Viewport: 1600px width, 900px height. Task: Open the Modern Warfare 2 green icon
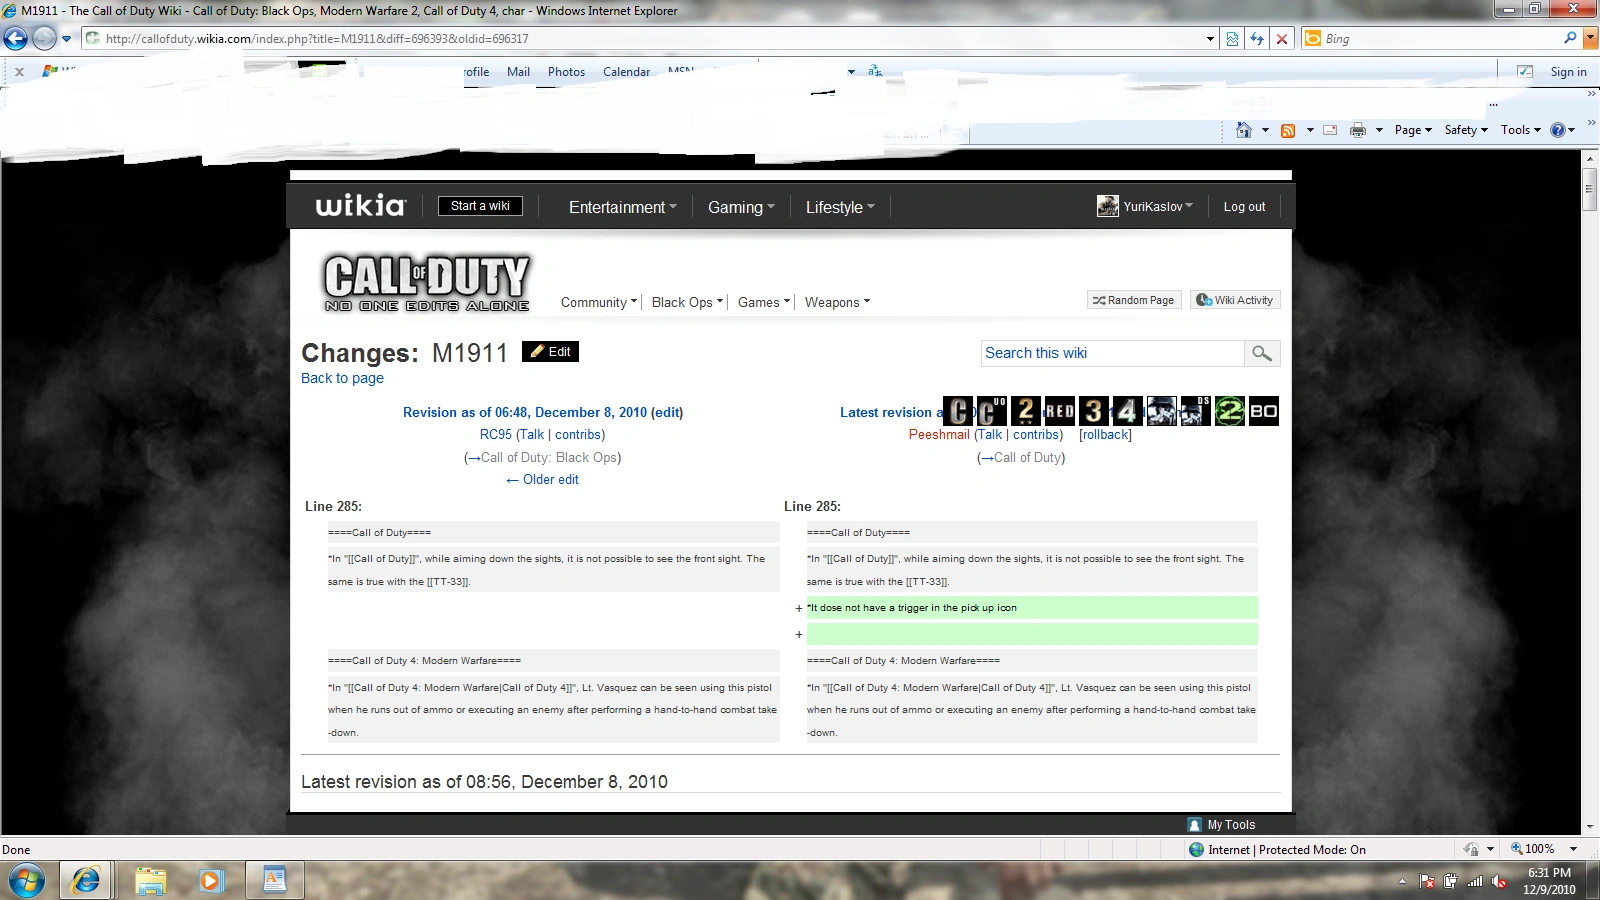tap(1230, 411)
